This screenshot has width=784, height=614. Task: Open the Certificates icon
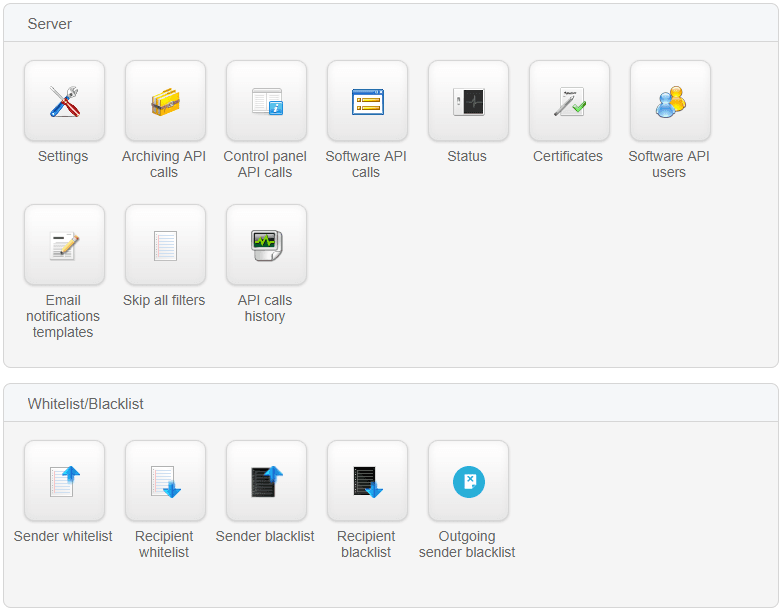point(570,101)
